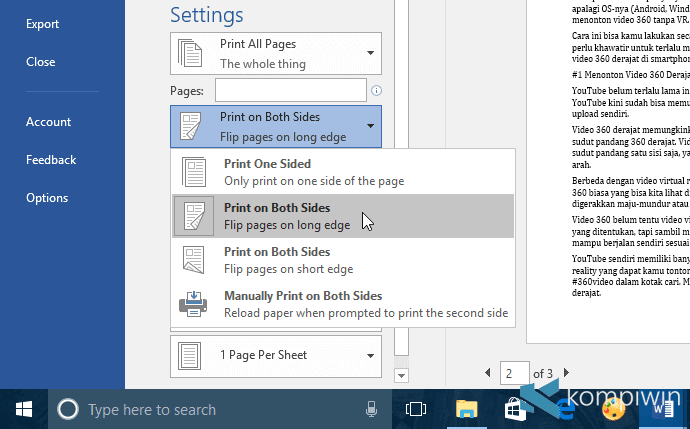Open the Windows Start menu
Viewport: 690px width, 429px height.
[24, 409]
